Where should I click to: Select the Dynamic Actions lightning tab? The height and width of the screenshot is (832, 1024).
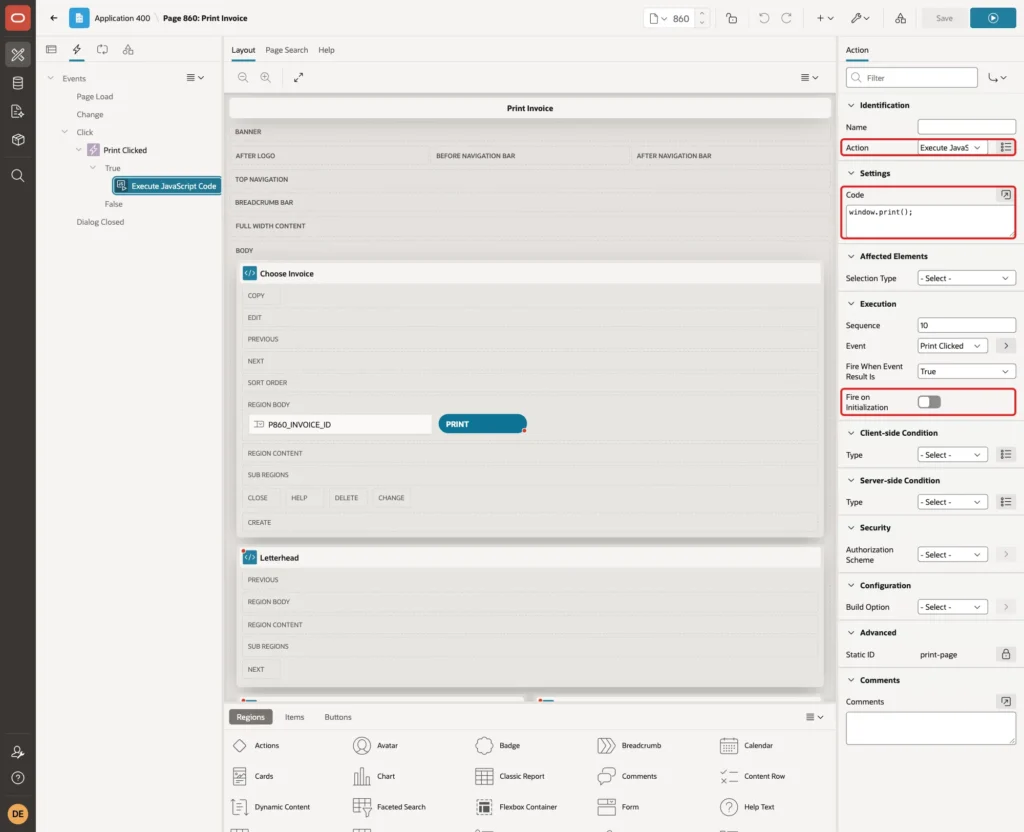77,50
